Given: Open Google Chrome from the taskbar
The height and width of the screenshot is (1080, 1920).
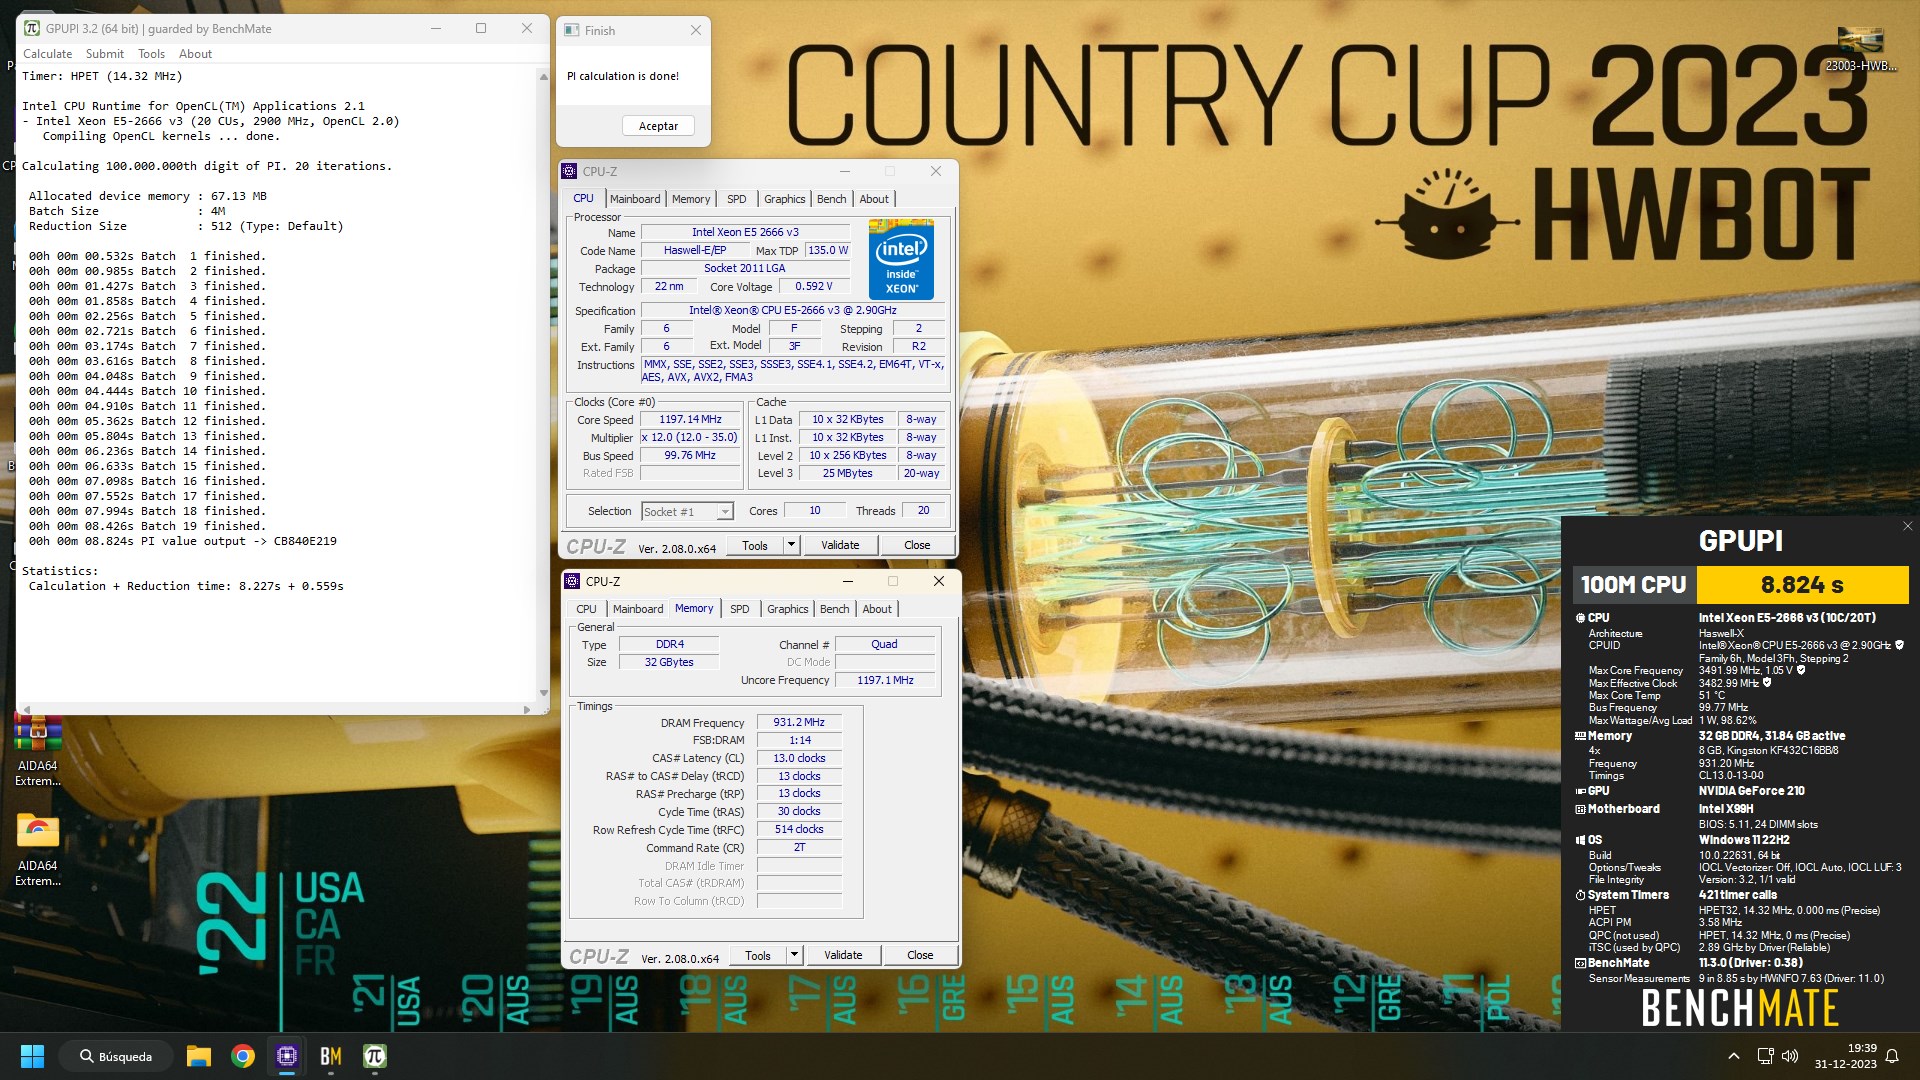Looking at the screenshot, I should coord(242,1056).
